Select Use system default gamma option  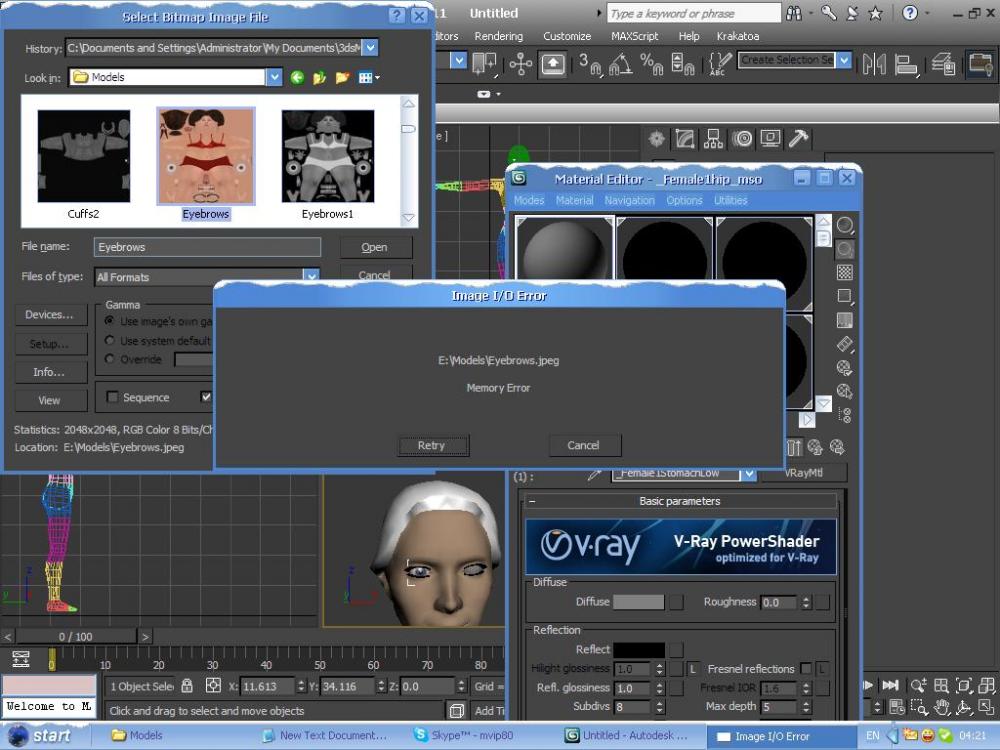[x=111, y=341]
